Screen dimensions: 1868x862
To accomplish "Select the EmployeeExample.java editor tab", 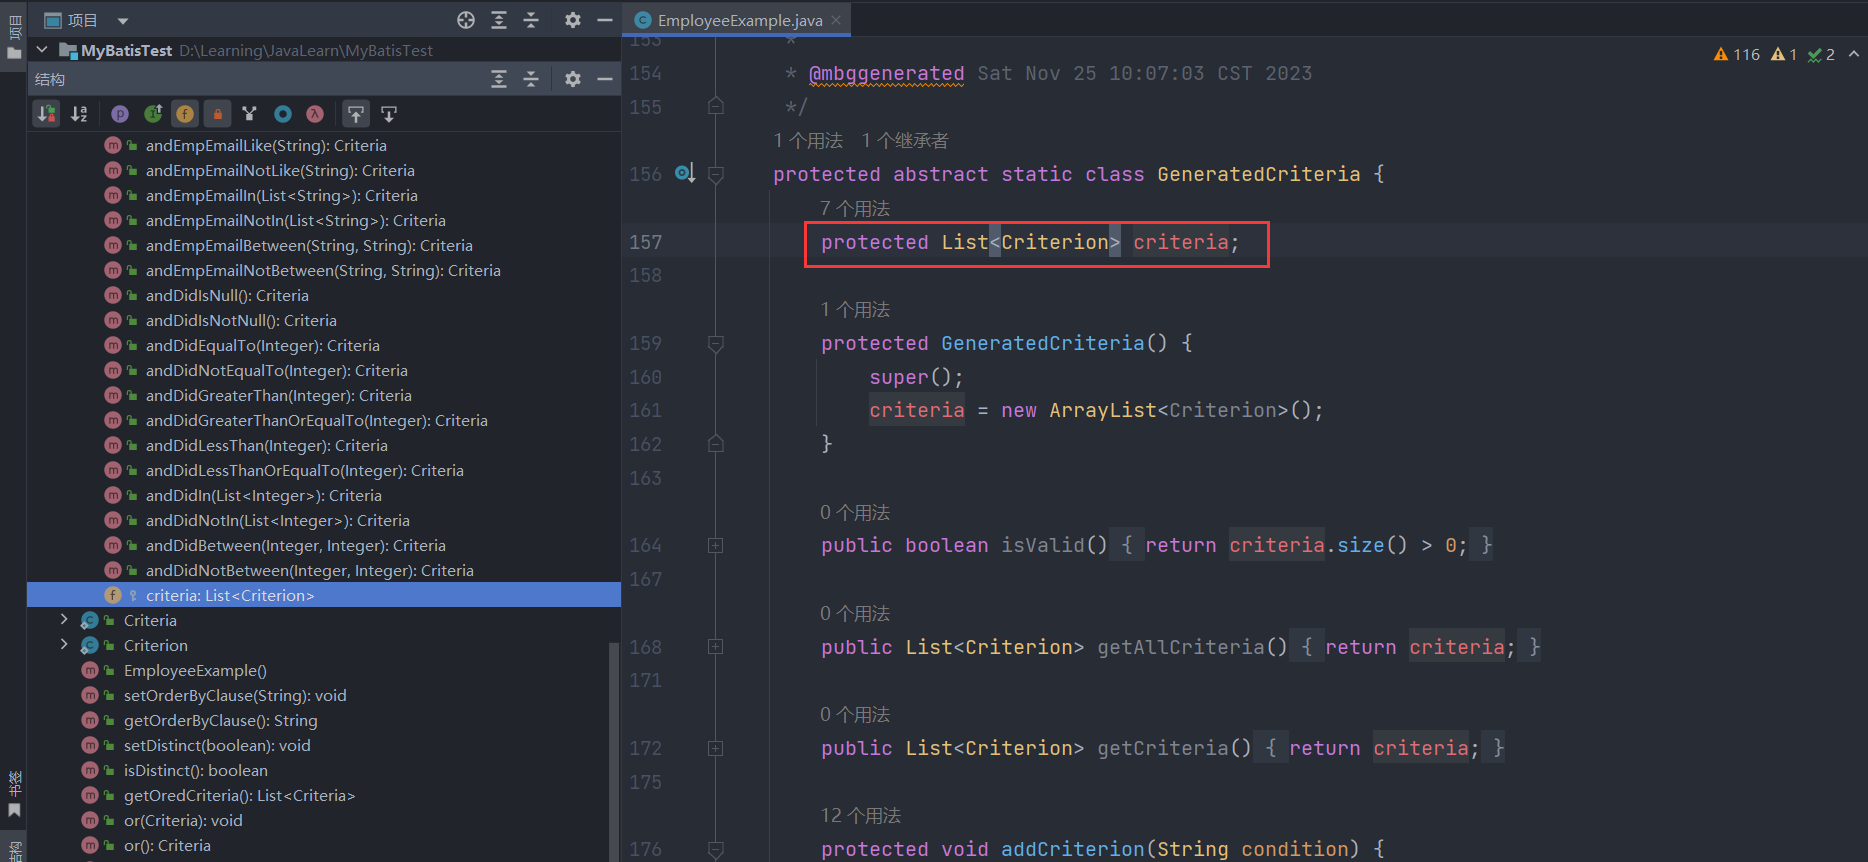I will (x=738, y=20).
